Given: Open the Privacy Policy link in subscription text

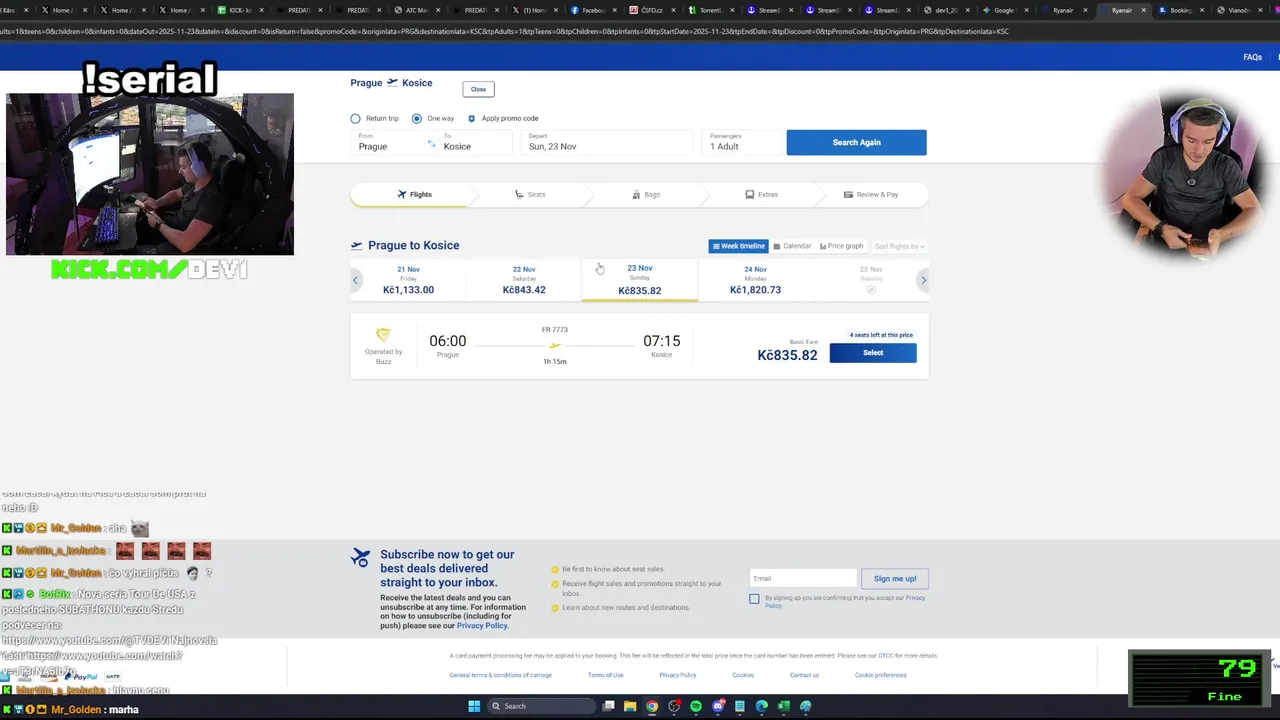Looking at the screenshot, I should 482,625.
